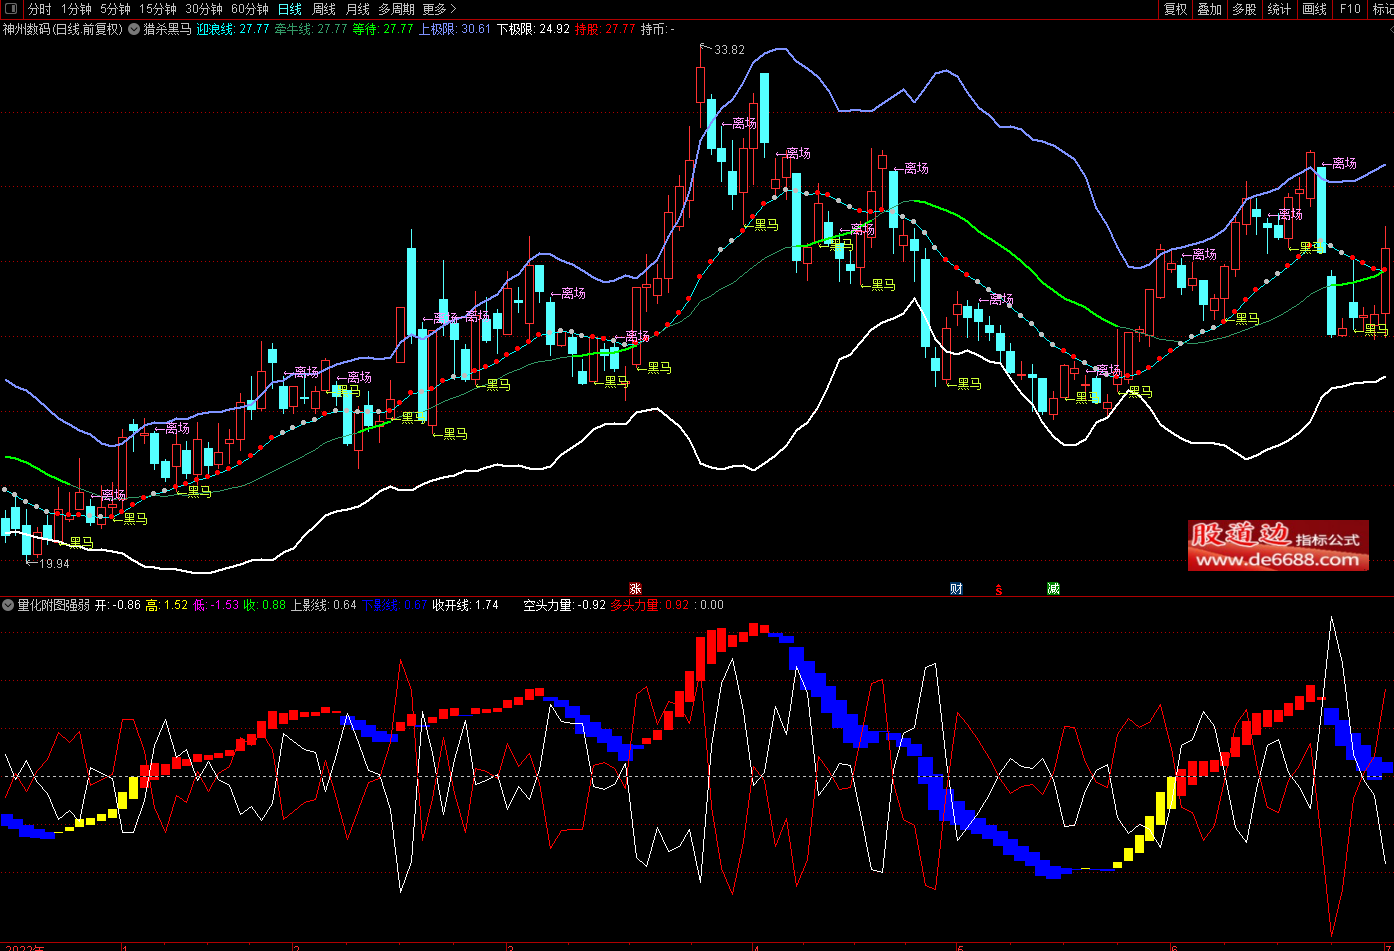The width and height of the screenshot is (1394, 951).
Task: Select the 30分钟 period tab
Action: 204,9
